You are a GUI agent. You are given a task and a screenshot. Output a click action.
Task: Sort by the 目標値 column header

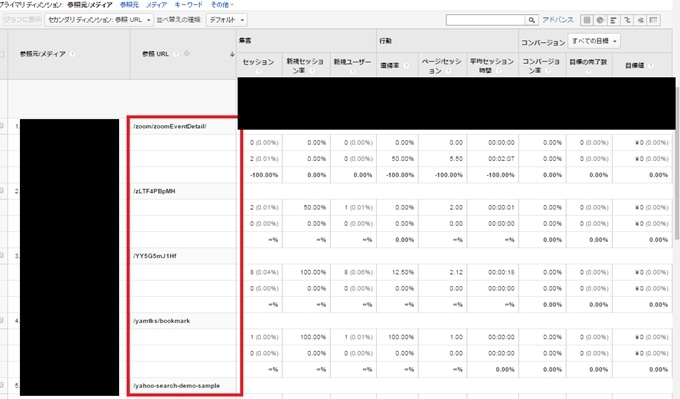click(x=634, y=65)
